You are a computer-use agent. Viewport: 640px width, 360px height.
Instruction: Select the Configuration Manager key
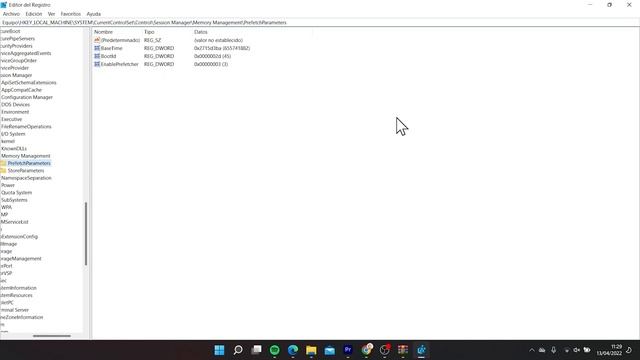coord(27,97)
